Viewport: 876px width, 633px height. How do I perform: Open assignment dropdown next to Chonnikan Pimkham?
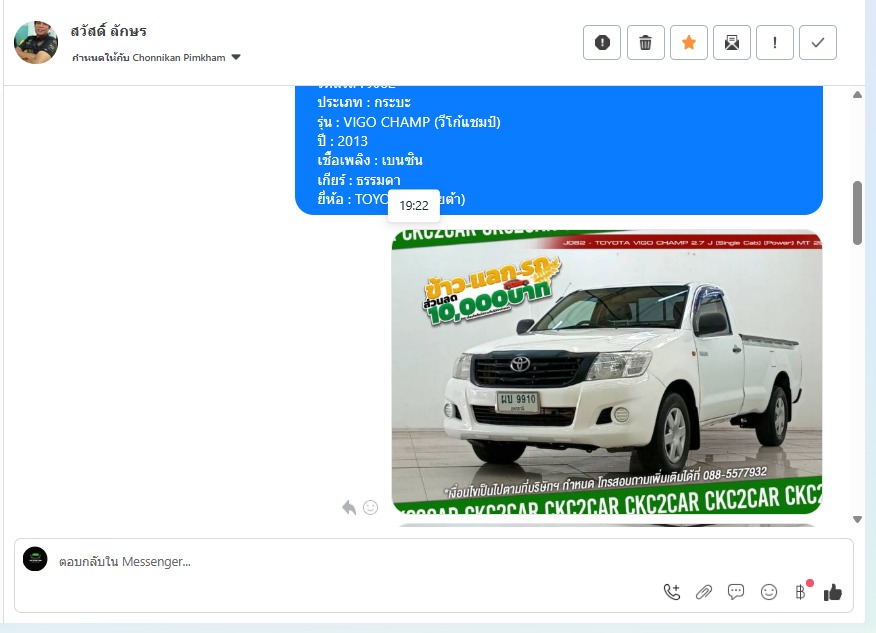(x=236, y=57)
